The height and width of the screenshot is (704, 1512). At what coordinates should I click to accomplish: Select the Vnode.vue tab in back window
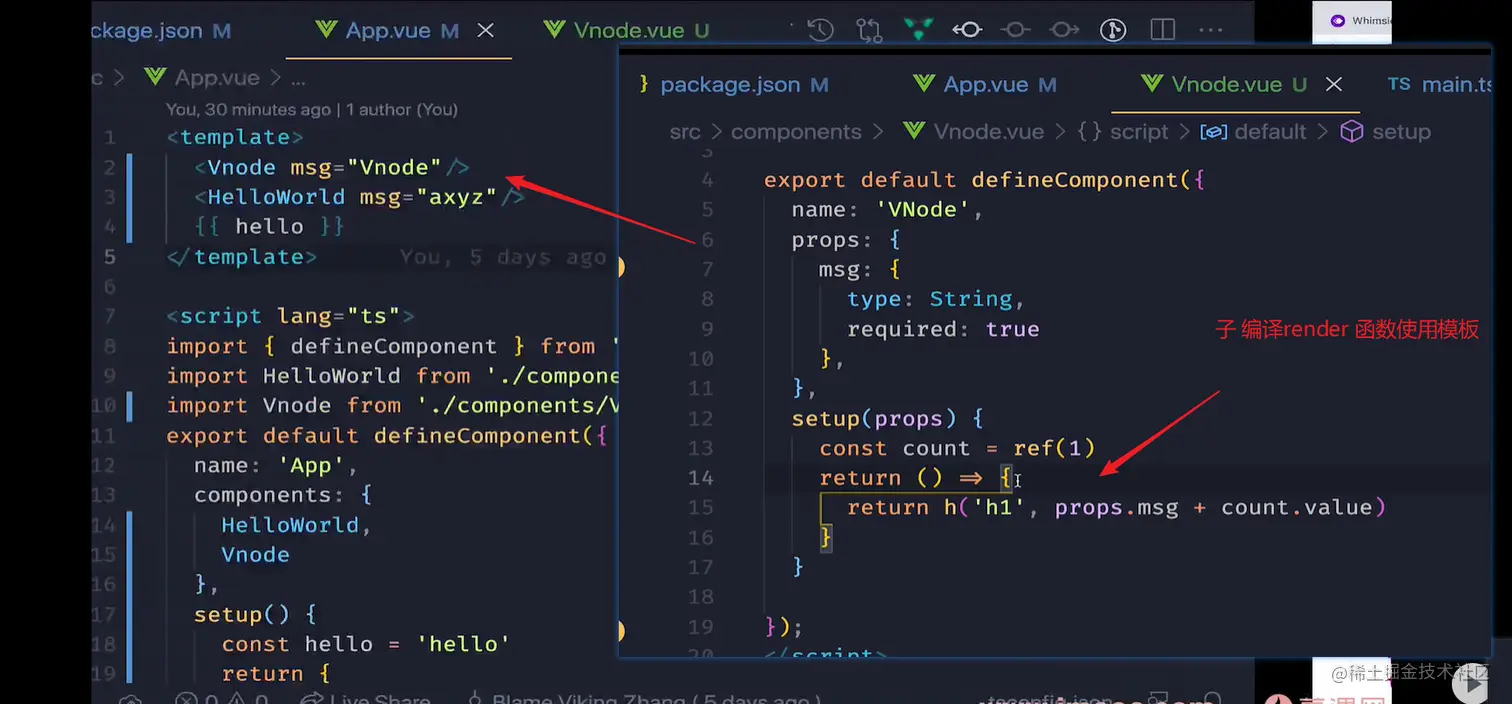(626, 31)
